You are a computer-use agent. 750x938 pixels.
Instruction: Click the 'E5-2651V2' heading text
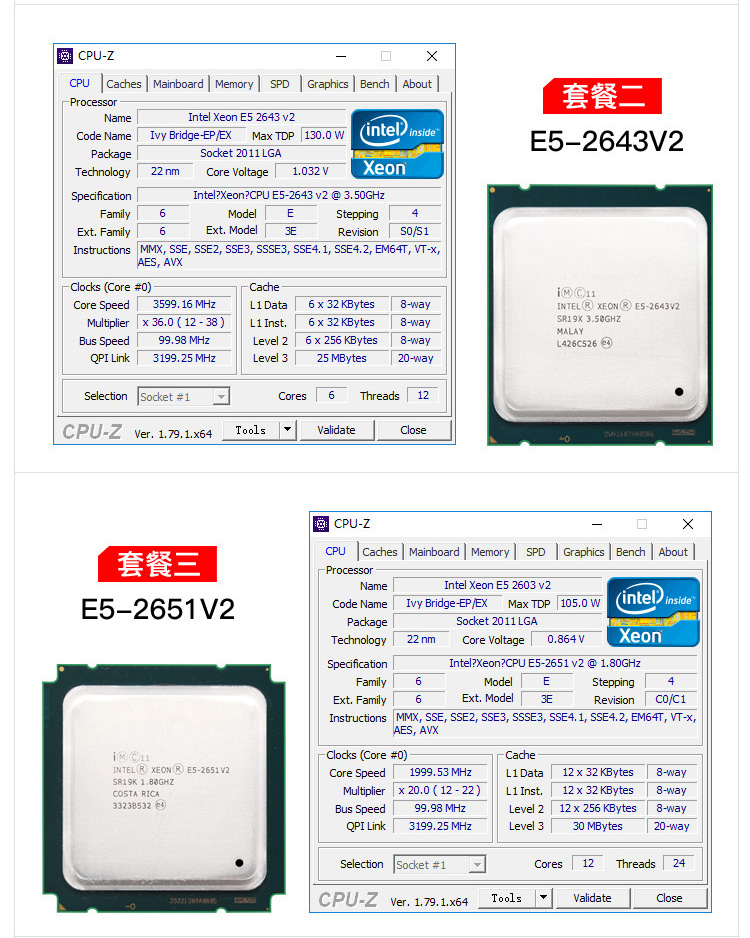(157, 609)
